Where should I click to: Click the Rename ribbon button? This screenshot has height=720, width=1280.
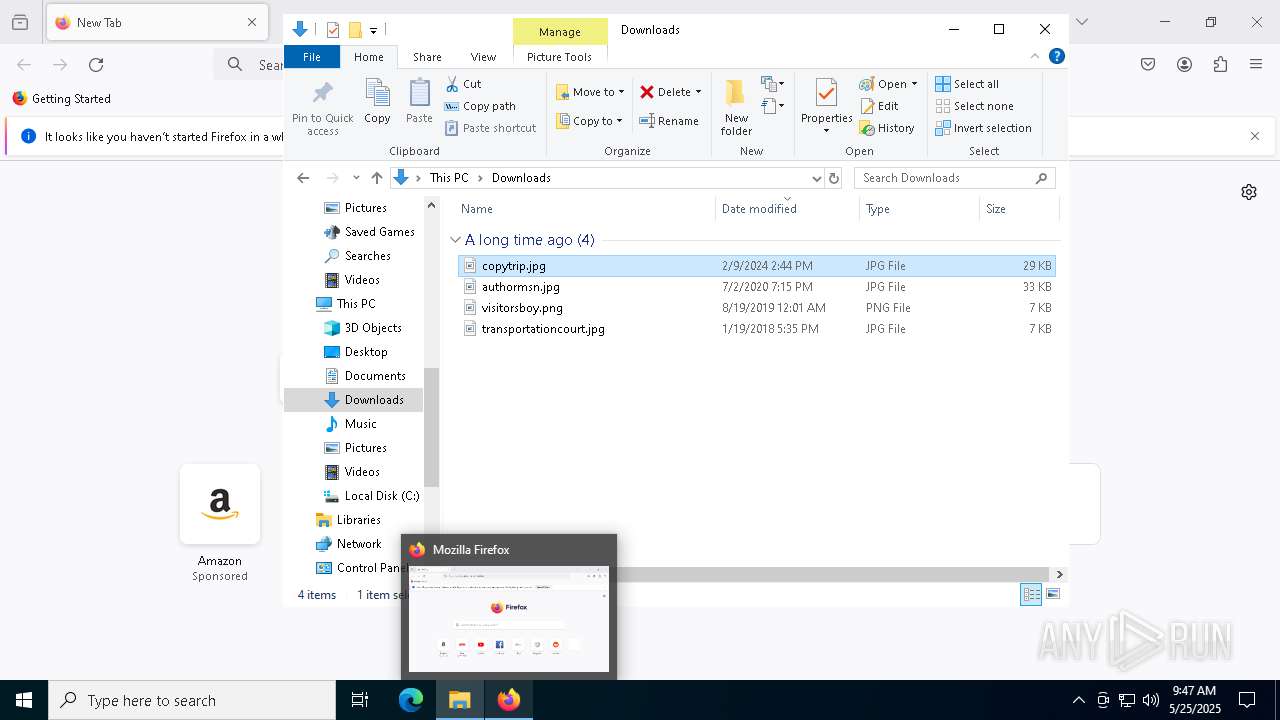point(669,121)
